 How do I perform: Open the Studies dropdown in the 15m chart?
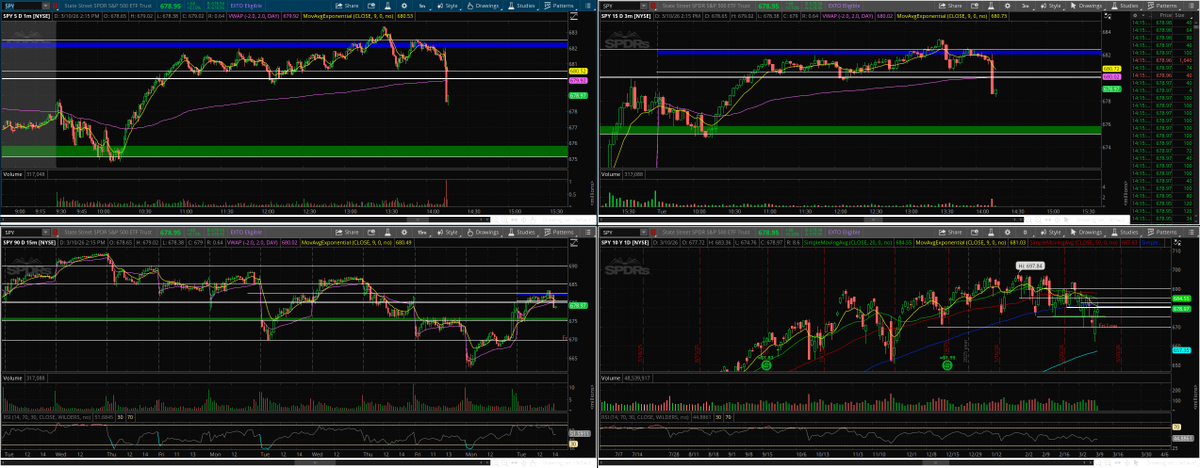tap(522, 233)
